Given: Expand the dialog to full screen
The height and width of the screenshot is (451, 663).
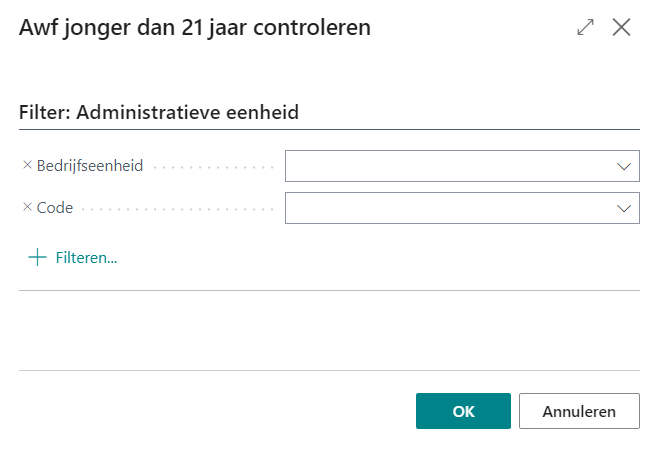Looking at the screenshot, I should point(586,28).
